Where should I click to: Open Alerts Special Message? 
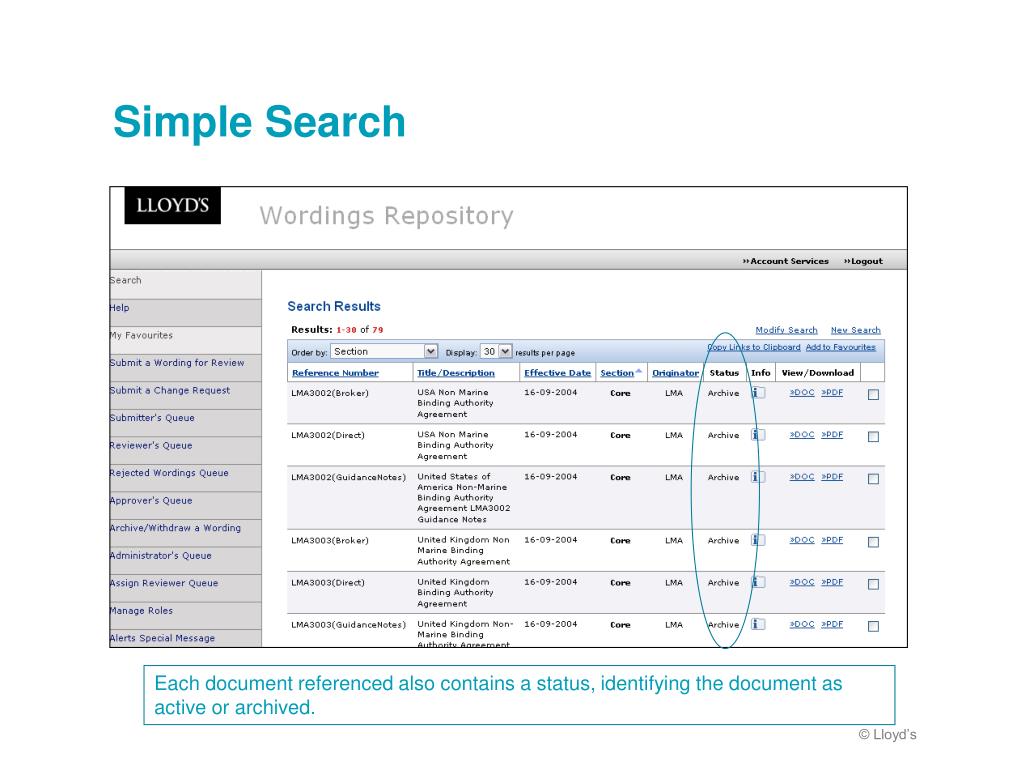tap(185, 638)
